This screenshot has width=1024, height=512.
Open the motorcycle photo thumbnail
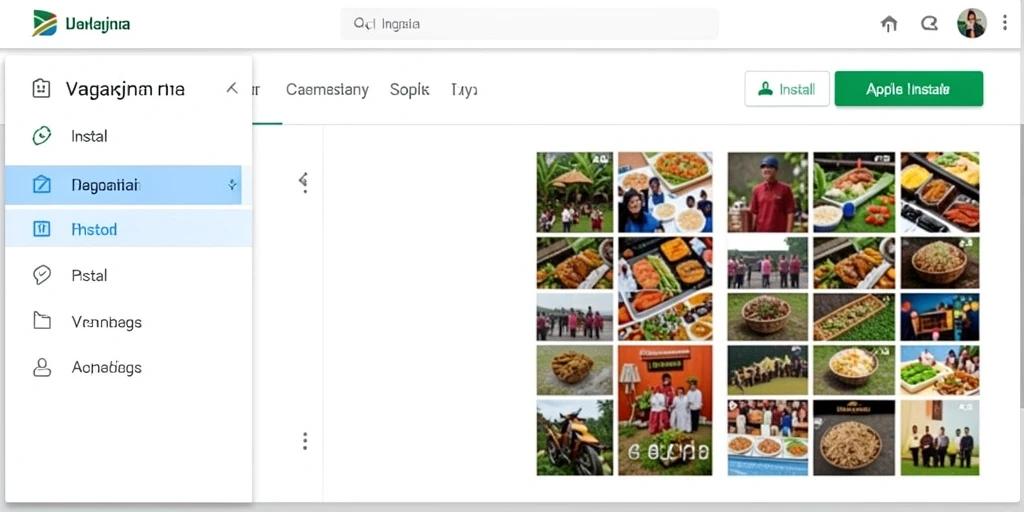pos(575,438)
